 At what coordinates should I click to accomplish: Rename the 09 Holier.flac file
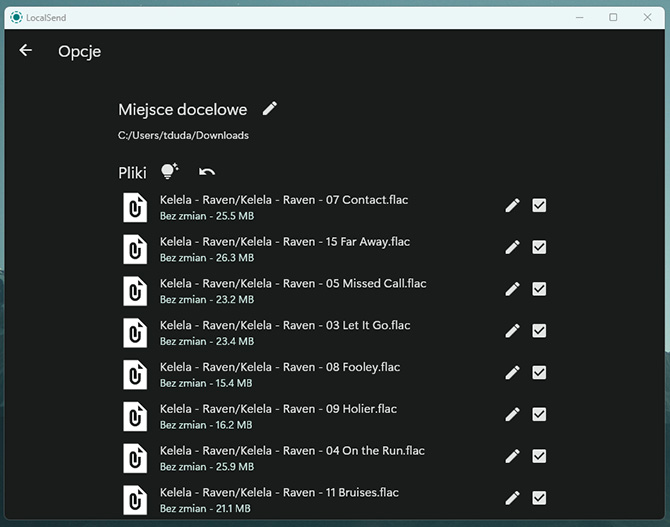[x=512, y=414]
